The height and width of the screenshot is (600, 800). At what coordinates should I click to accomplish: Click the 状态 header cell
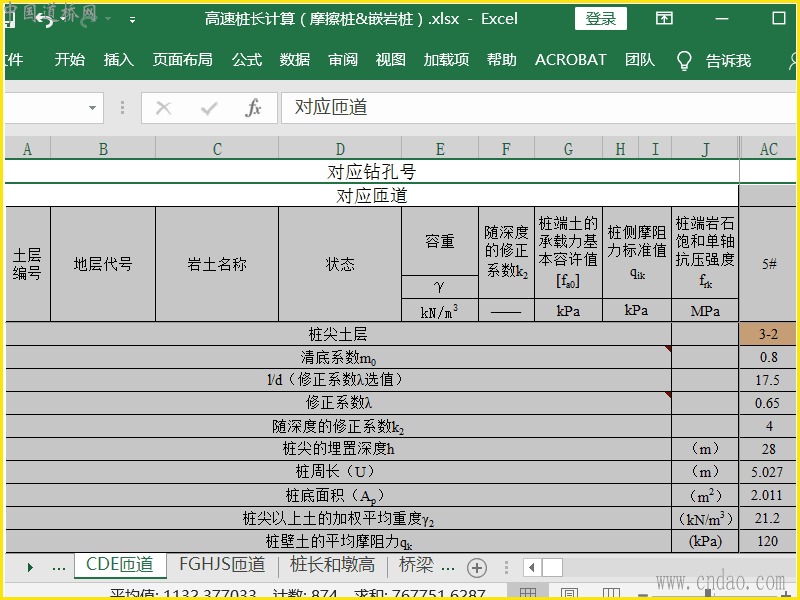point(340,264)
